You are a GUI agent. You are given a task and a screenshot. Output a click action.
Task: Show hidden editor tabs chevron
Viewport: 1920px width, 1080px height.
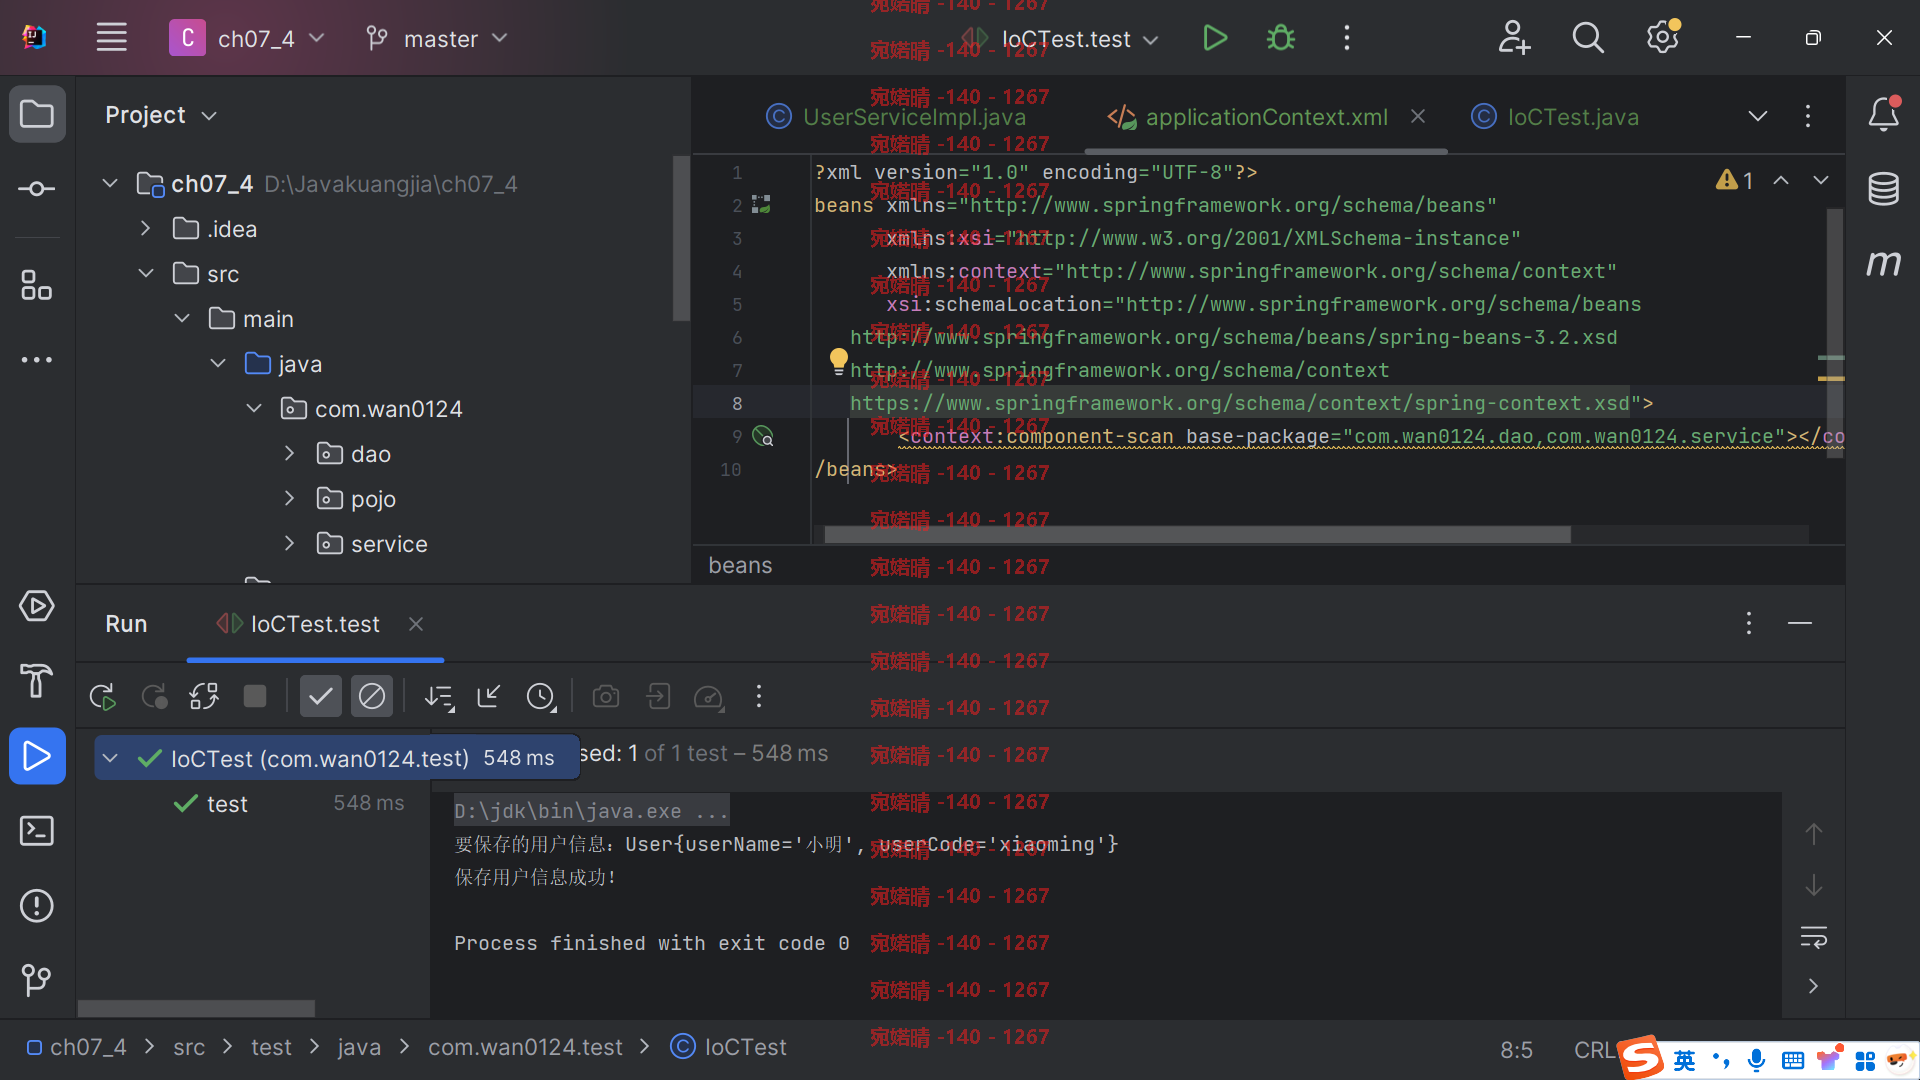(x=1757, y=116)
